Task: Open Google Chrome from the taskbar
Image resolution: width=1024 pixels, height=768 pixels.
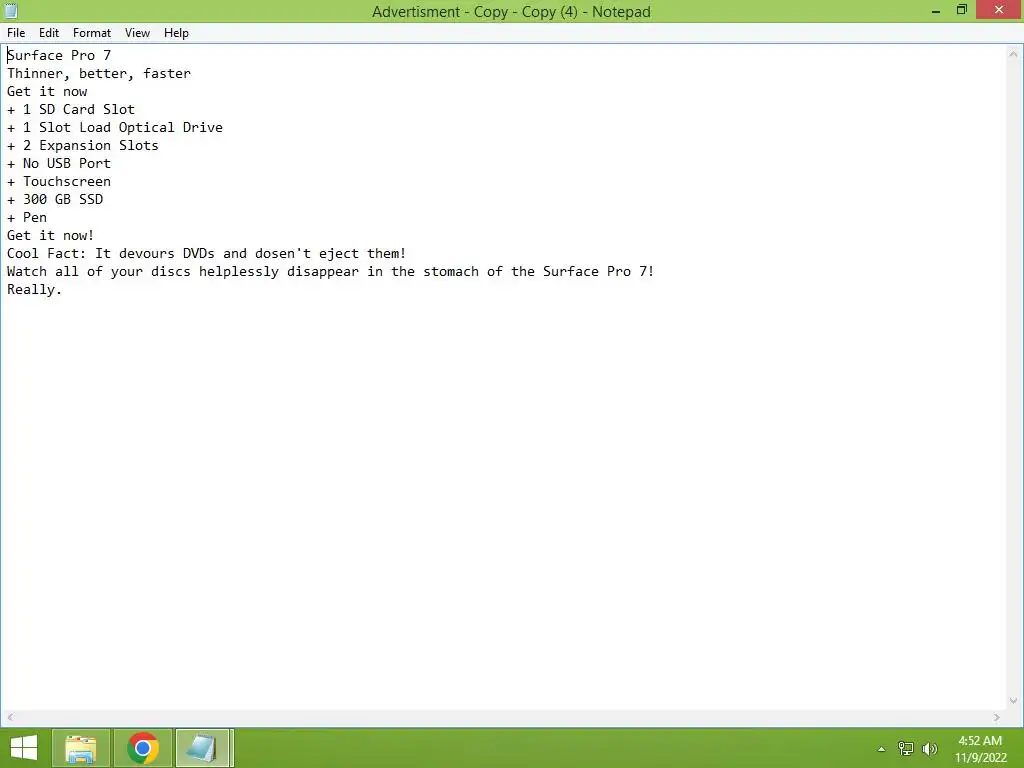Action: click(143, 748)
